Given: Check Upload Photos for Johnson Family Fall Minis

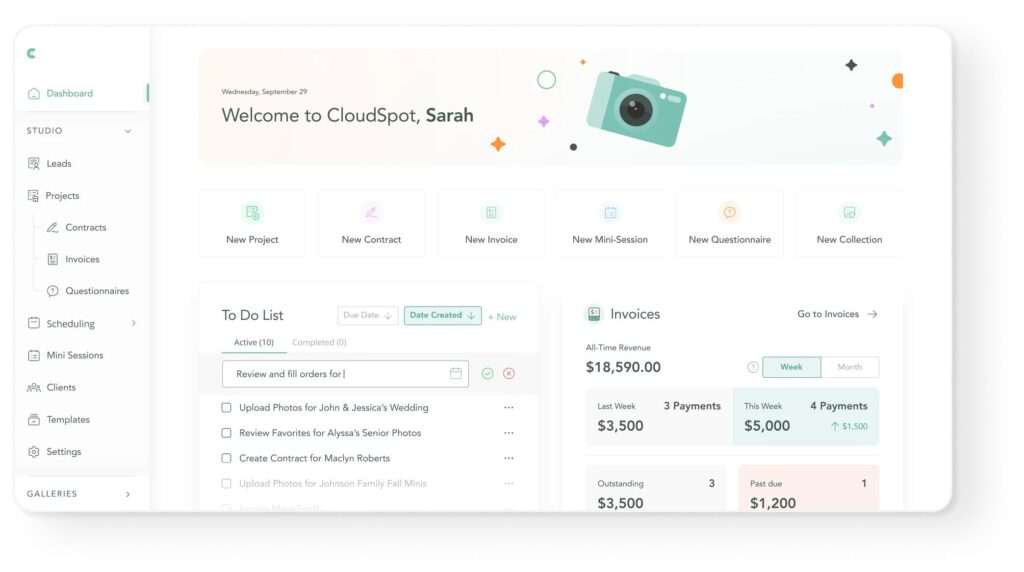Looking at the screenshot, I should click(x=226, y=484).
